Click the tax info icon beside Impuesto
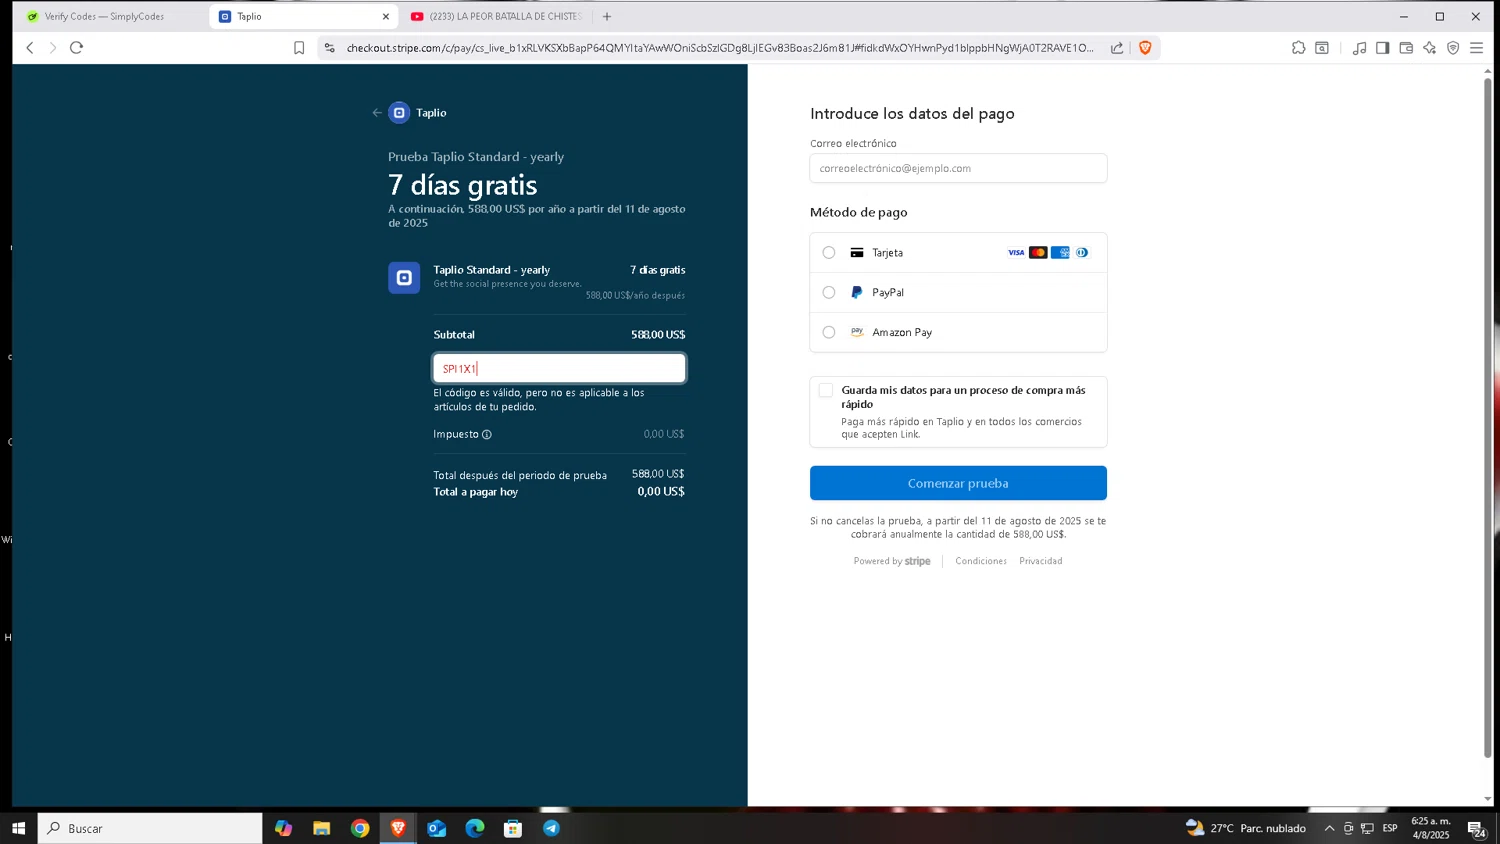Screen dimensions: 1500x844 point(487,434)
